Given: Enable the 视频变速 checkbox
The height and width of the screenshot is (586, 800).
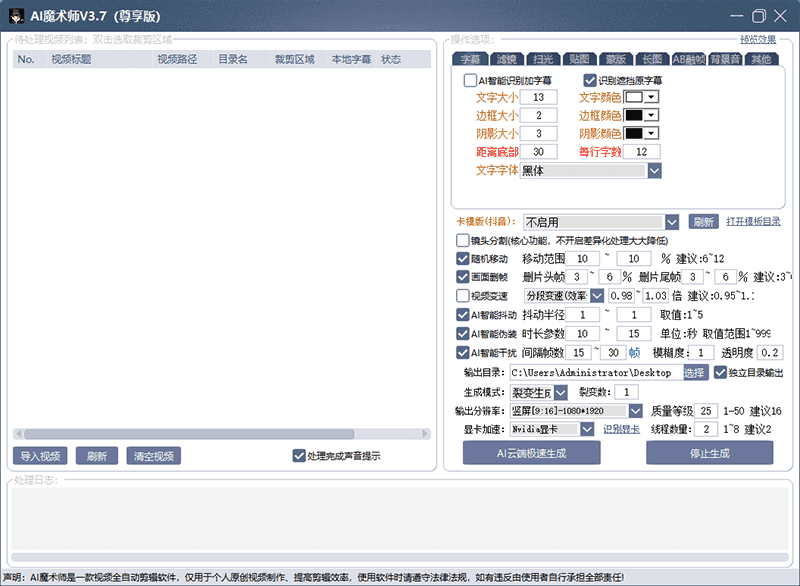Looking at the screenshot, I should pos(462,296).
